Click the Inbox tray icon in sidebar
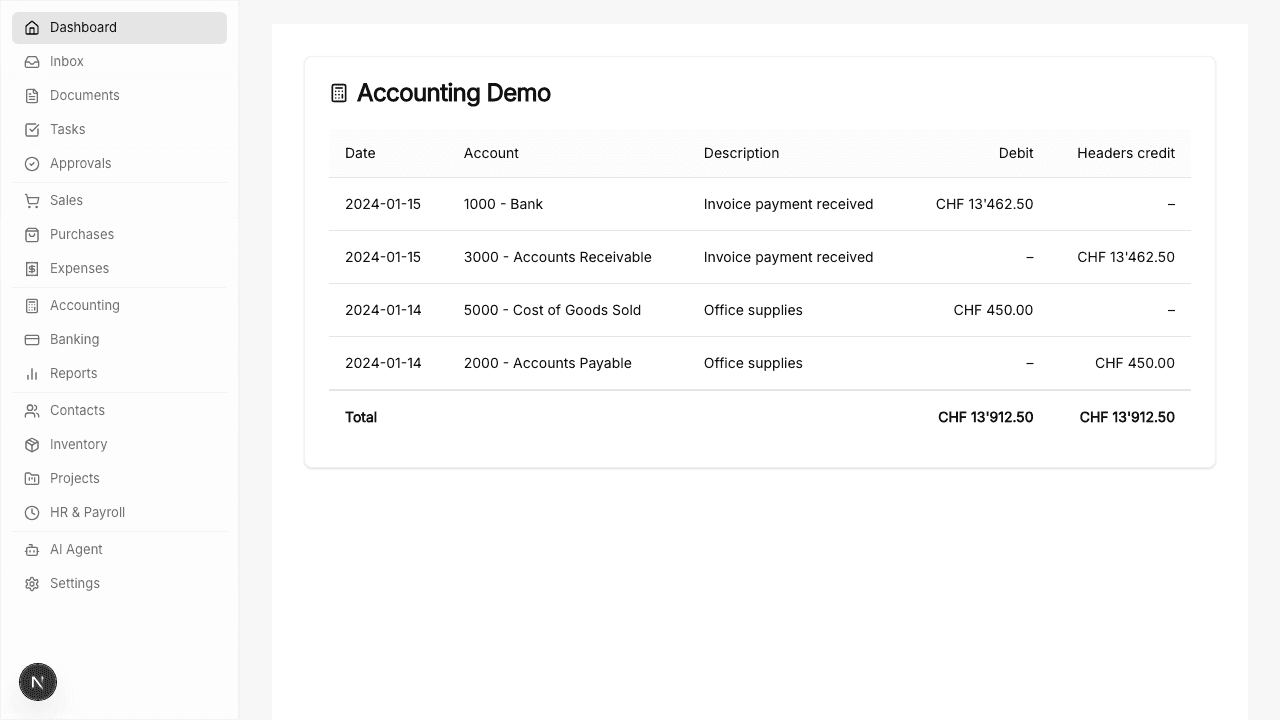1280x720 pixels. 32,62
